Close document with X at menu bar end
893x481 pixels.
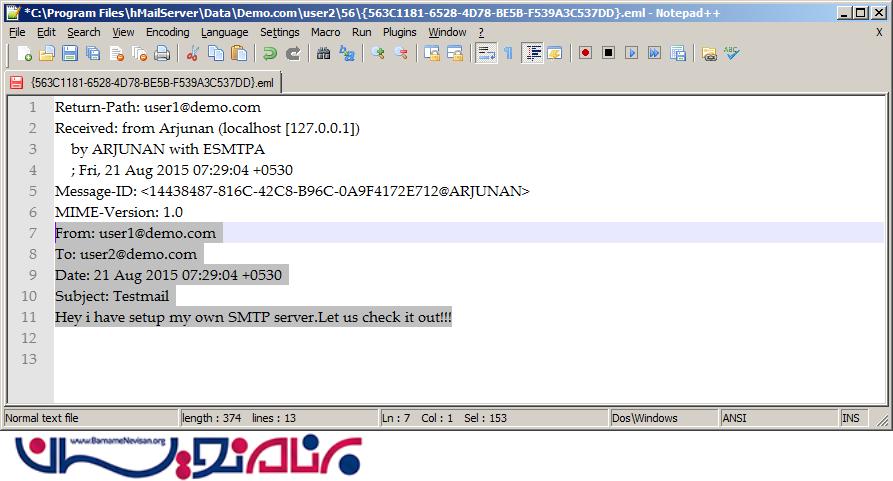879,32
